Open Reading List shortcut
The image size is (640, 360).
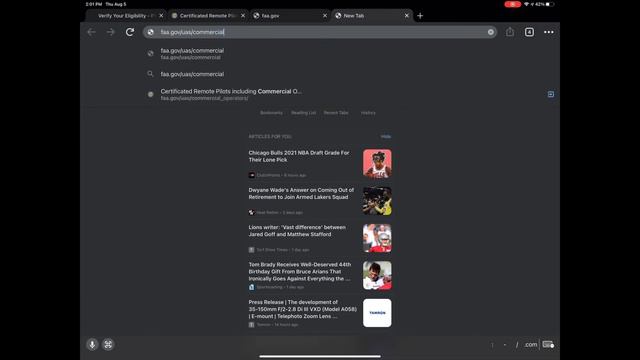[x=303, y=113]
